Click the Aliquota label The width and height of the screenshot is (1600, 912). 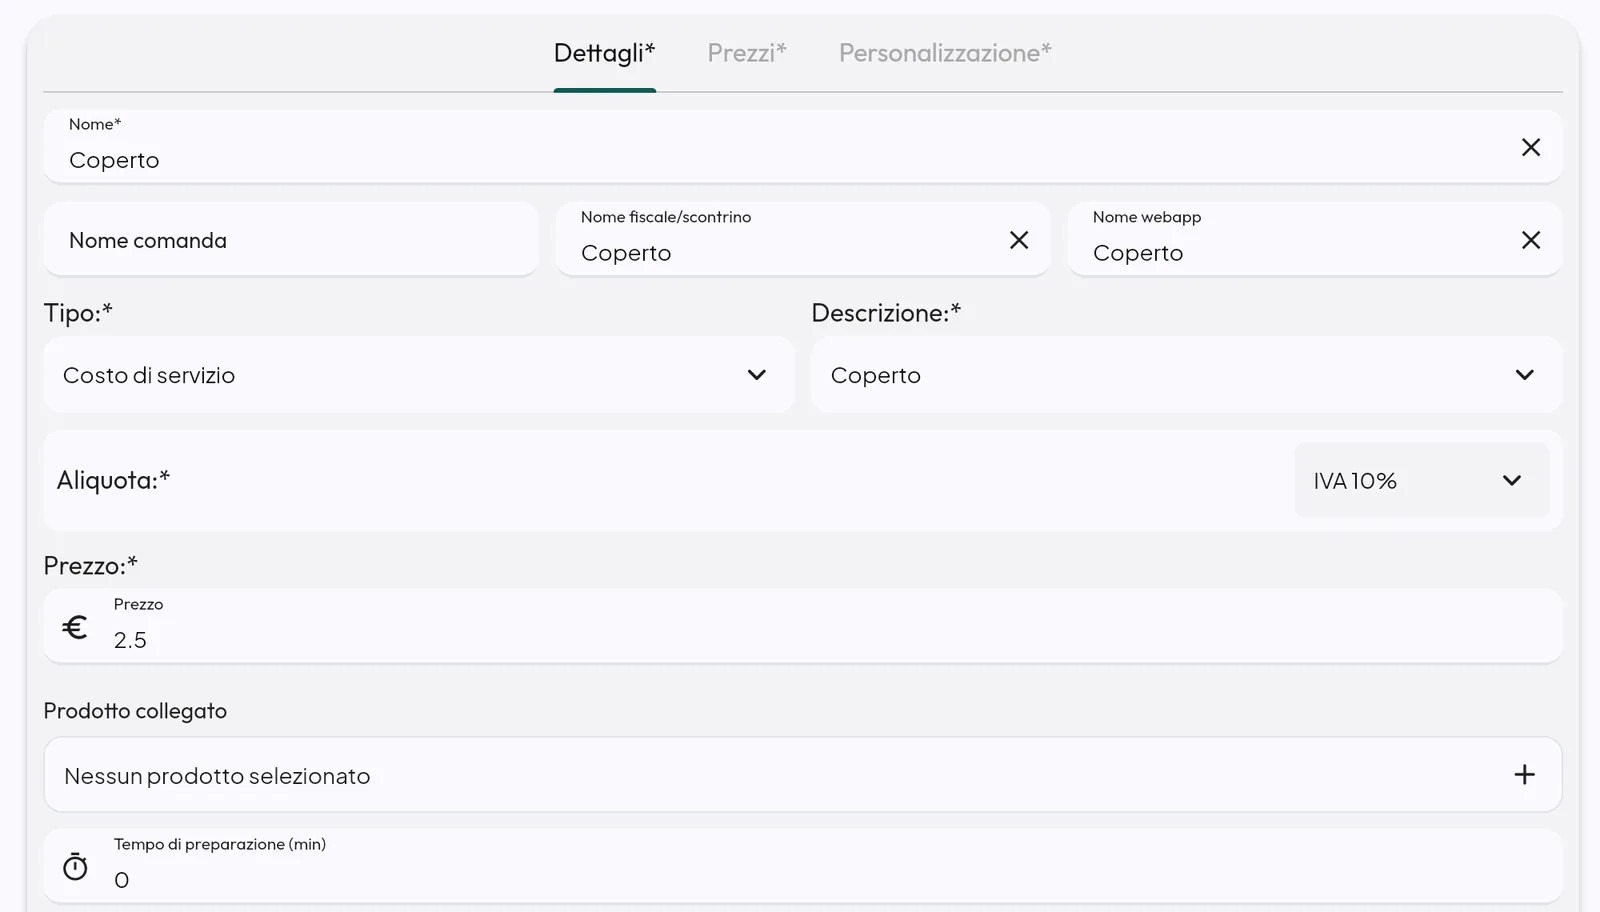click(x=113, y=481)
